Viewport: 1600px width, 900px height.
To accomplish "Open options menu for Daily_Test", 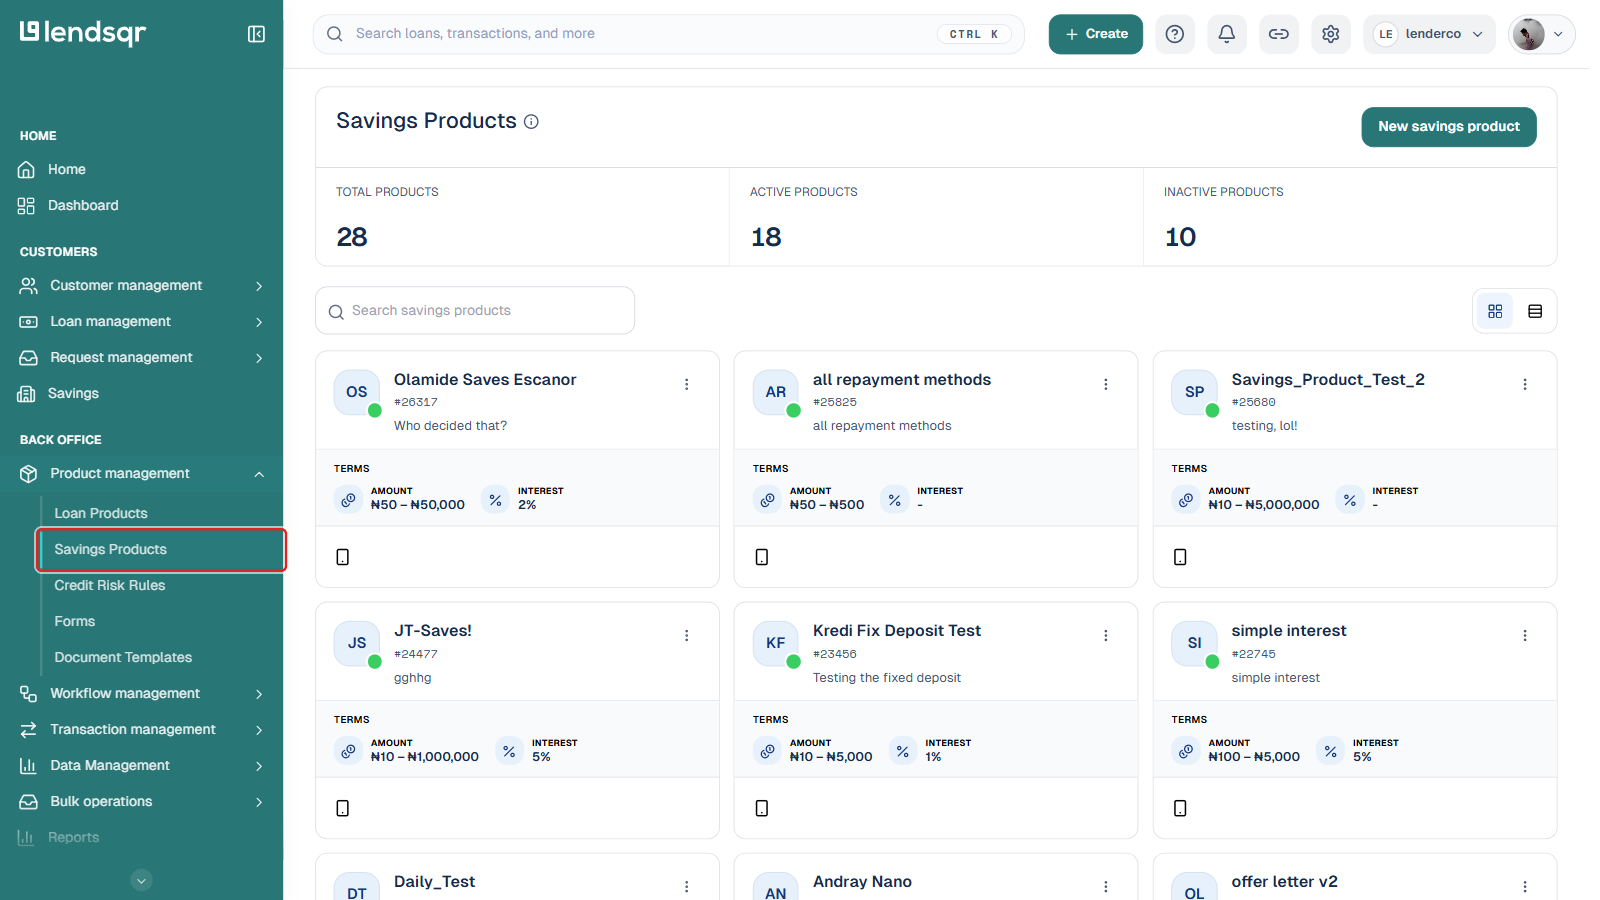I will click(687, 887).
